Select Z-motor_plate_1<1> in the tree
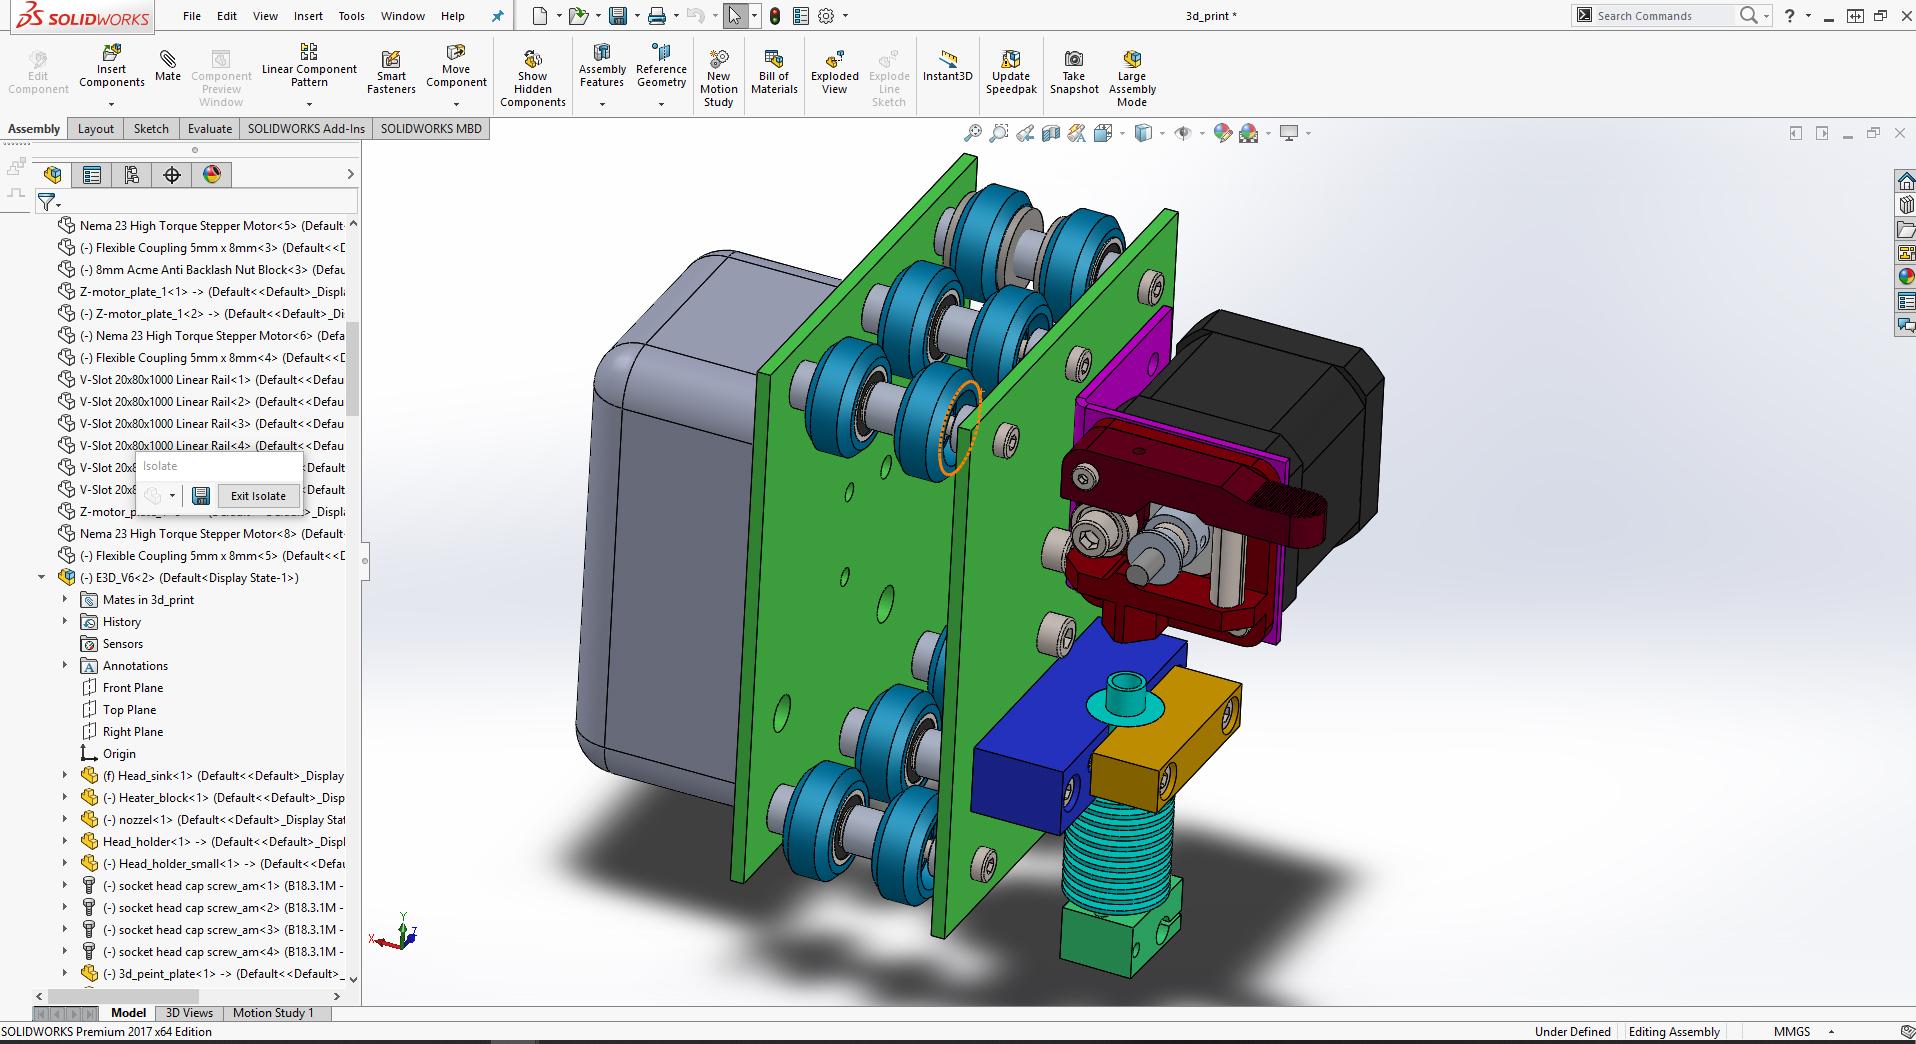 [201, 292]
